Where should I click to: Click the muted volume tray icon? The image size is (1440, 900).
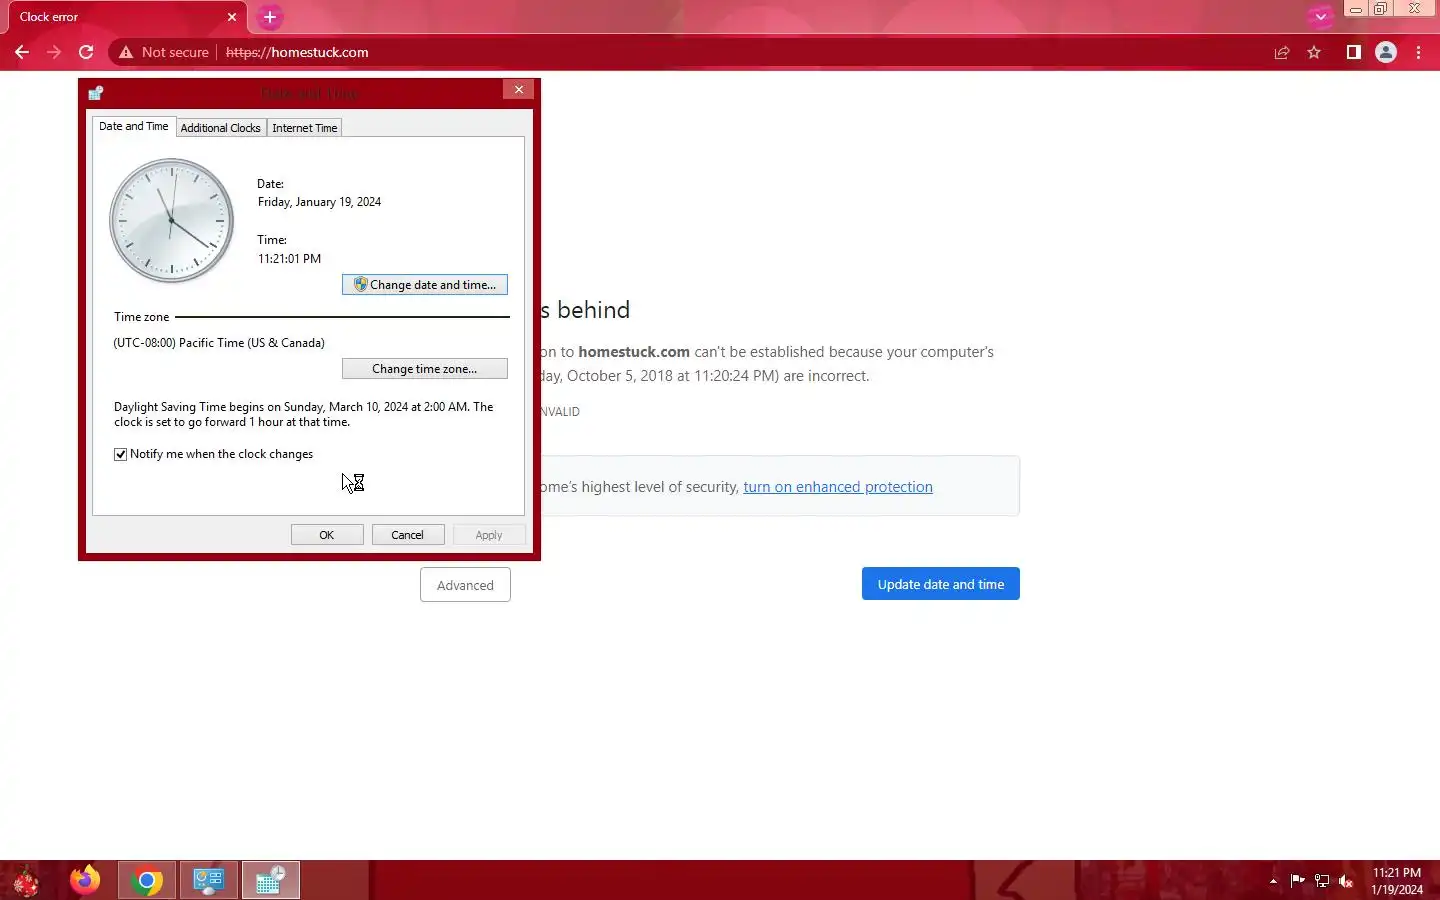pos(1346,881)
